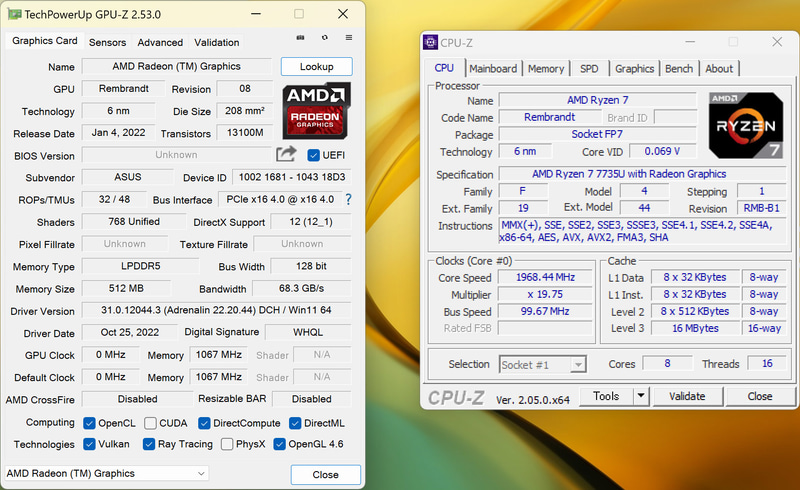
Task: Click the CPU-Z title bar app icon
Action: (x=431, y=42)
